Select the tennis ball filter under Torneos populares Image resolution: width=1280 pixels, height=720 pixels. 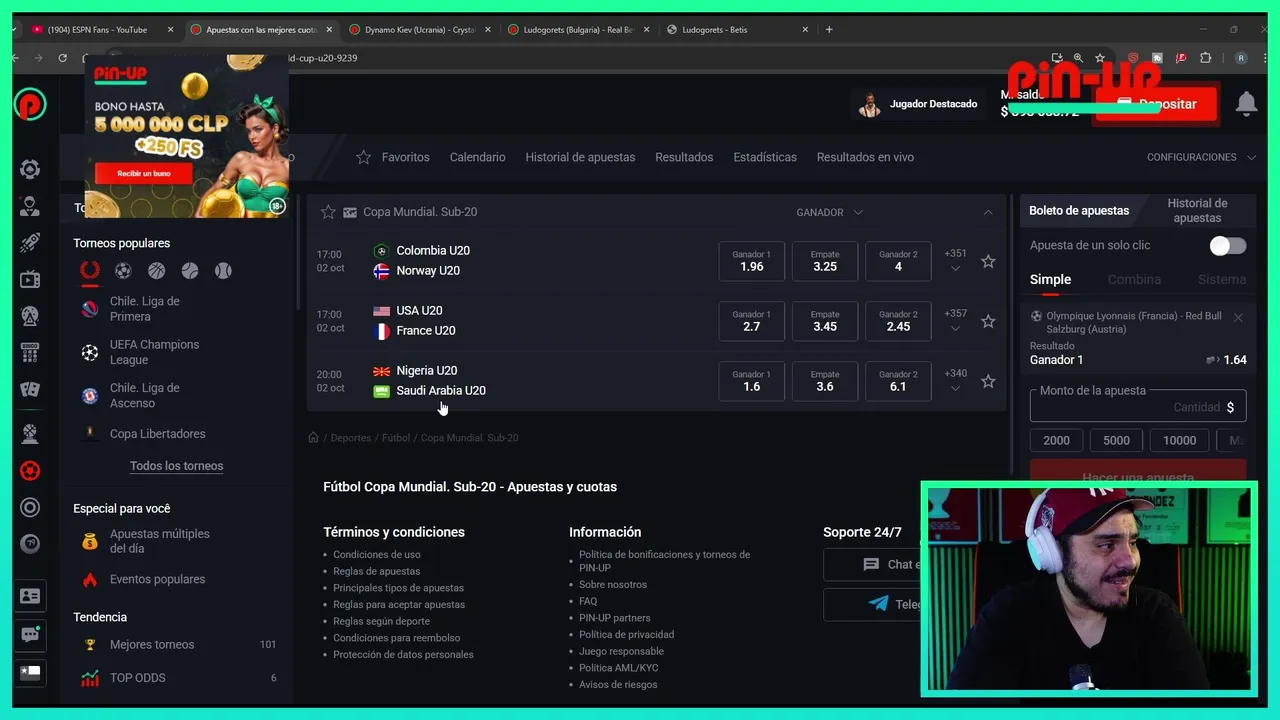pyautogui.click(x=190, y=270)
